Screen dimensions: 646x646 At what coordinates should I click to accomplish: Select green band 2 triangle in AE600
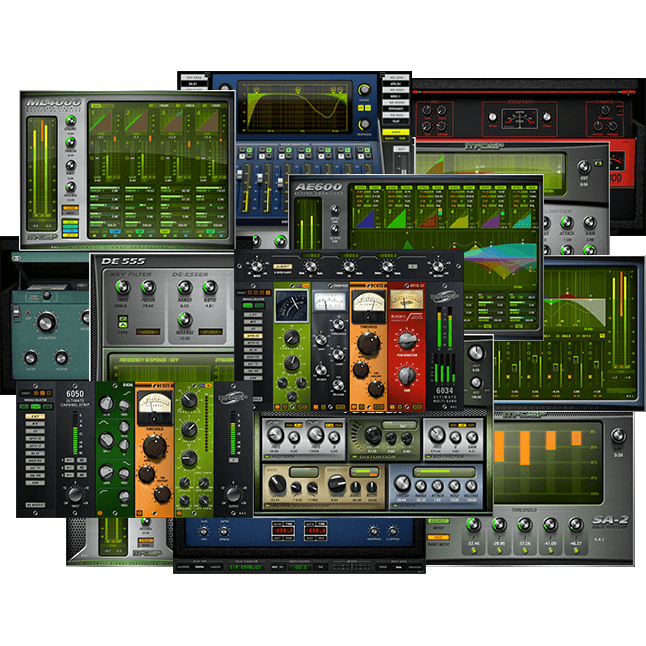click(397, 219)
